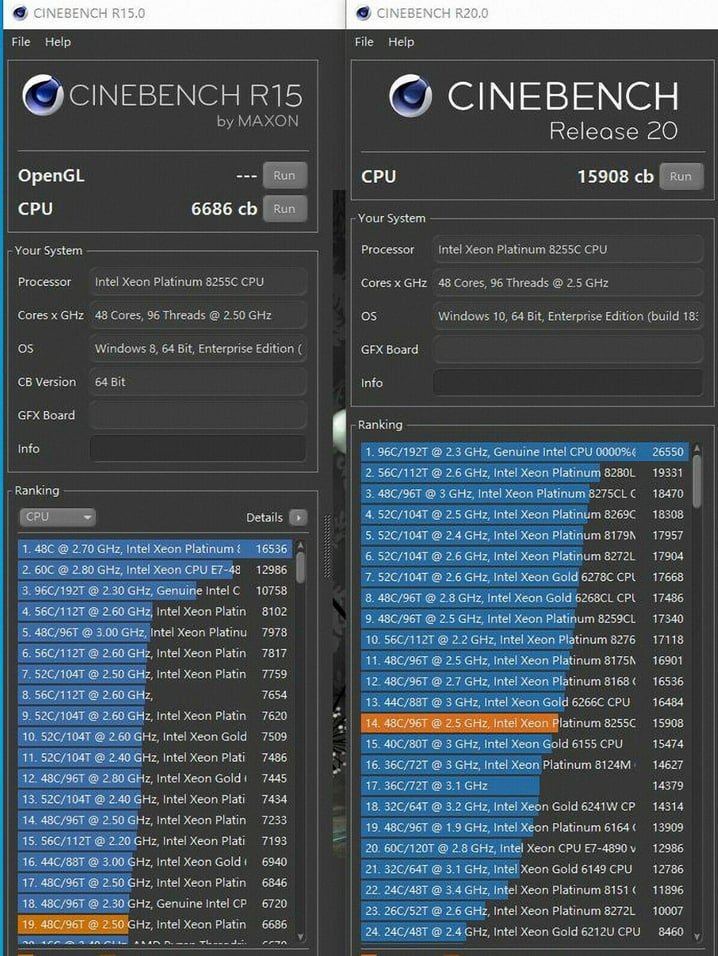Click the Cinebench Release 20 logo sphere

pyautogui.click(x=410, y=96)
